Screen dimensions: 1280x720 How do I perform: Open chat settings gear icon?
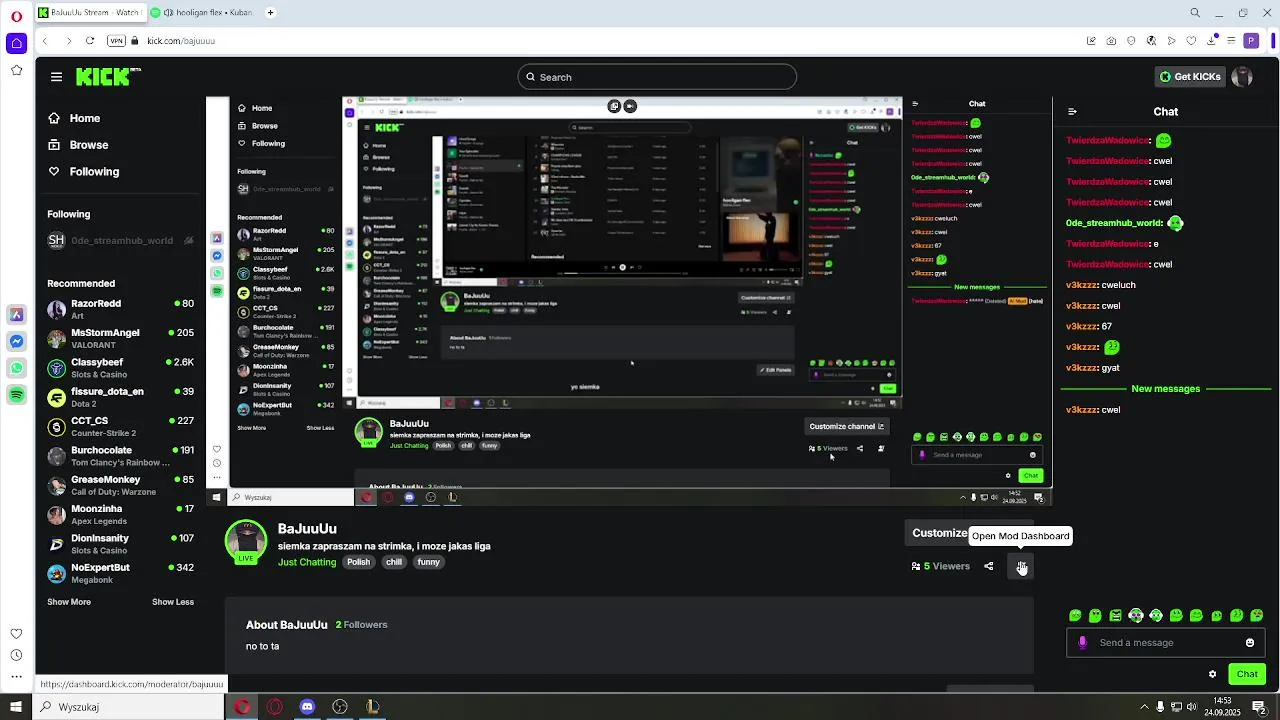pyautogui.click(x=1212, y=674)
